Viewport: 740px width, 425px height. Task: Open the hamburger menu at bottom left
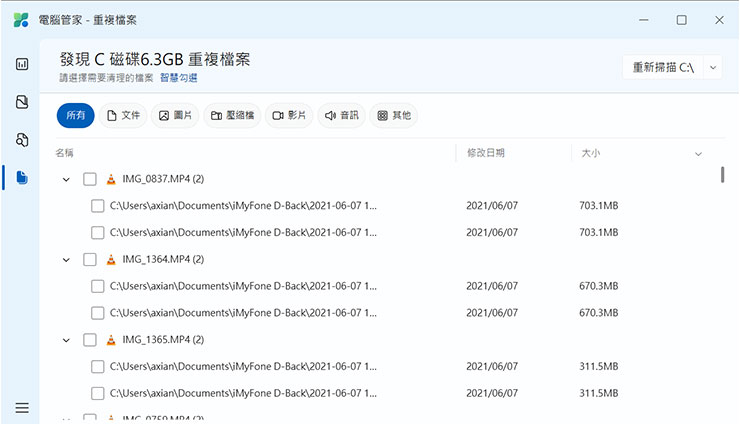point(22,408)
